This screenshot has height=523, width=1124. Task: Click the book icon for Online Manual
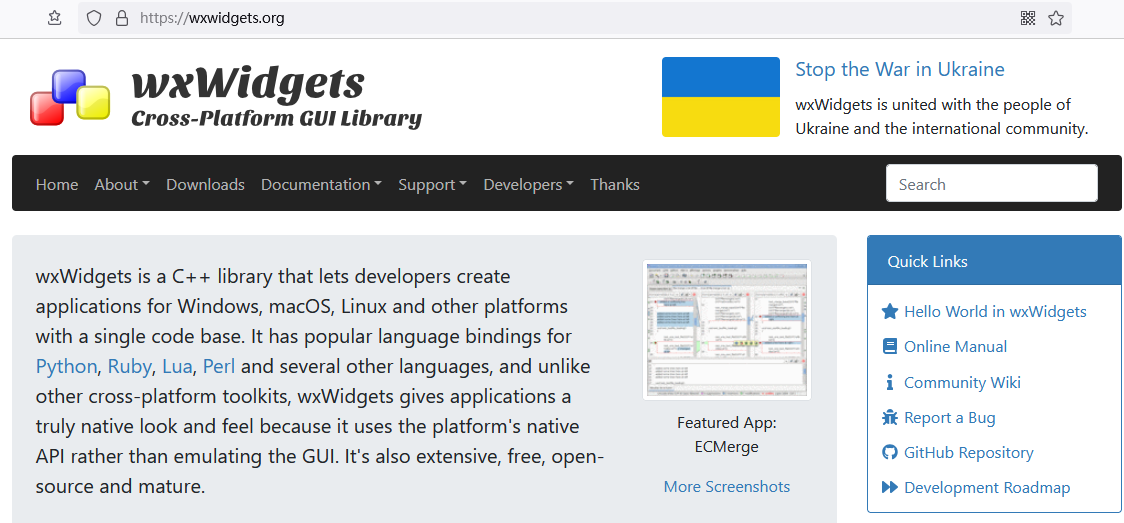890,347
